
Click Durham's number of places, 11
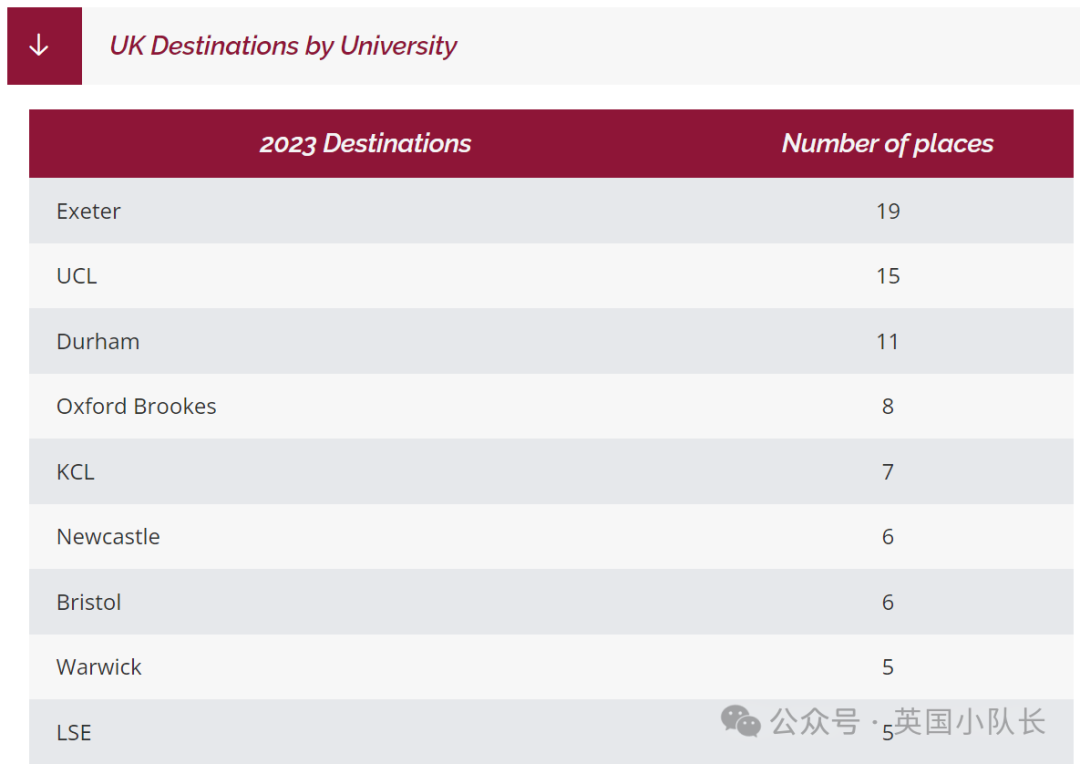(x=888, y=341)
